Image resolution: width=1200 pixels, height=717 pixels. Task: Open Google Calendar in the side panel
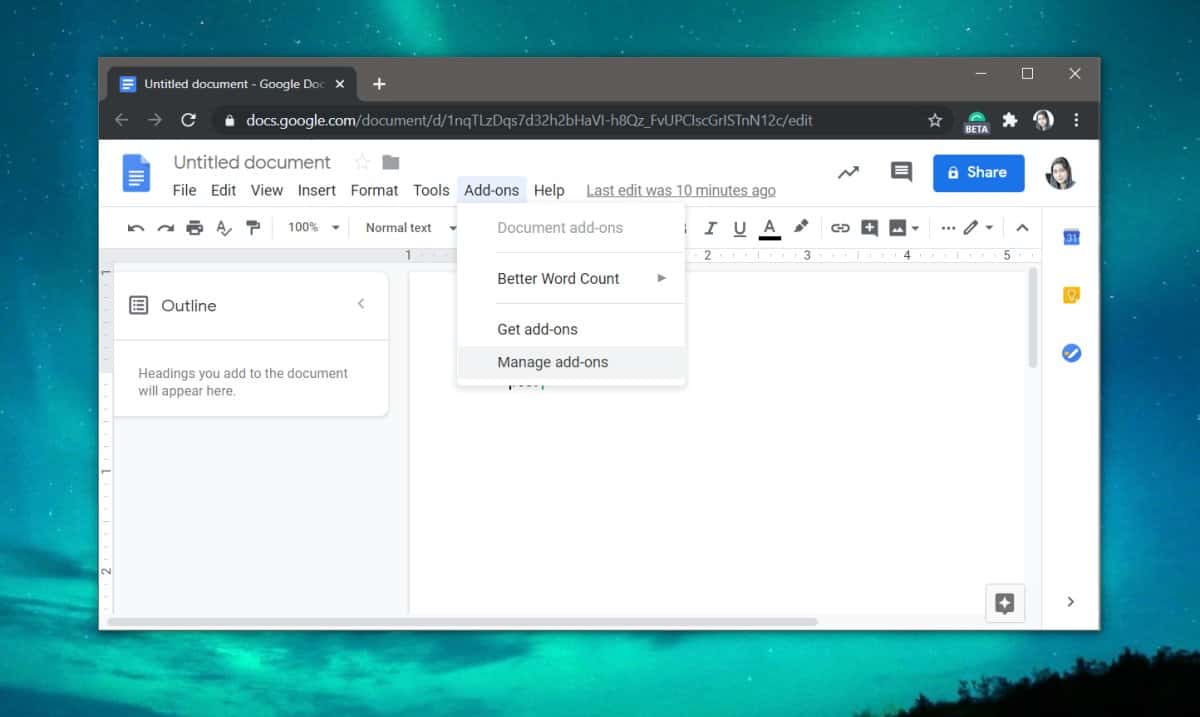1071,237
